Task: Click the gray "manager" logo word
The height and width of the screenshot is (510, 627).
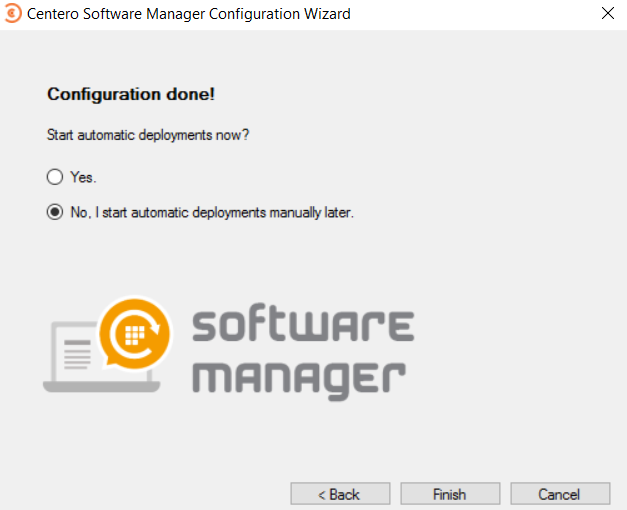Action: (299, 379)
